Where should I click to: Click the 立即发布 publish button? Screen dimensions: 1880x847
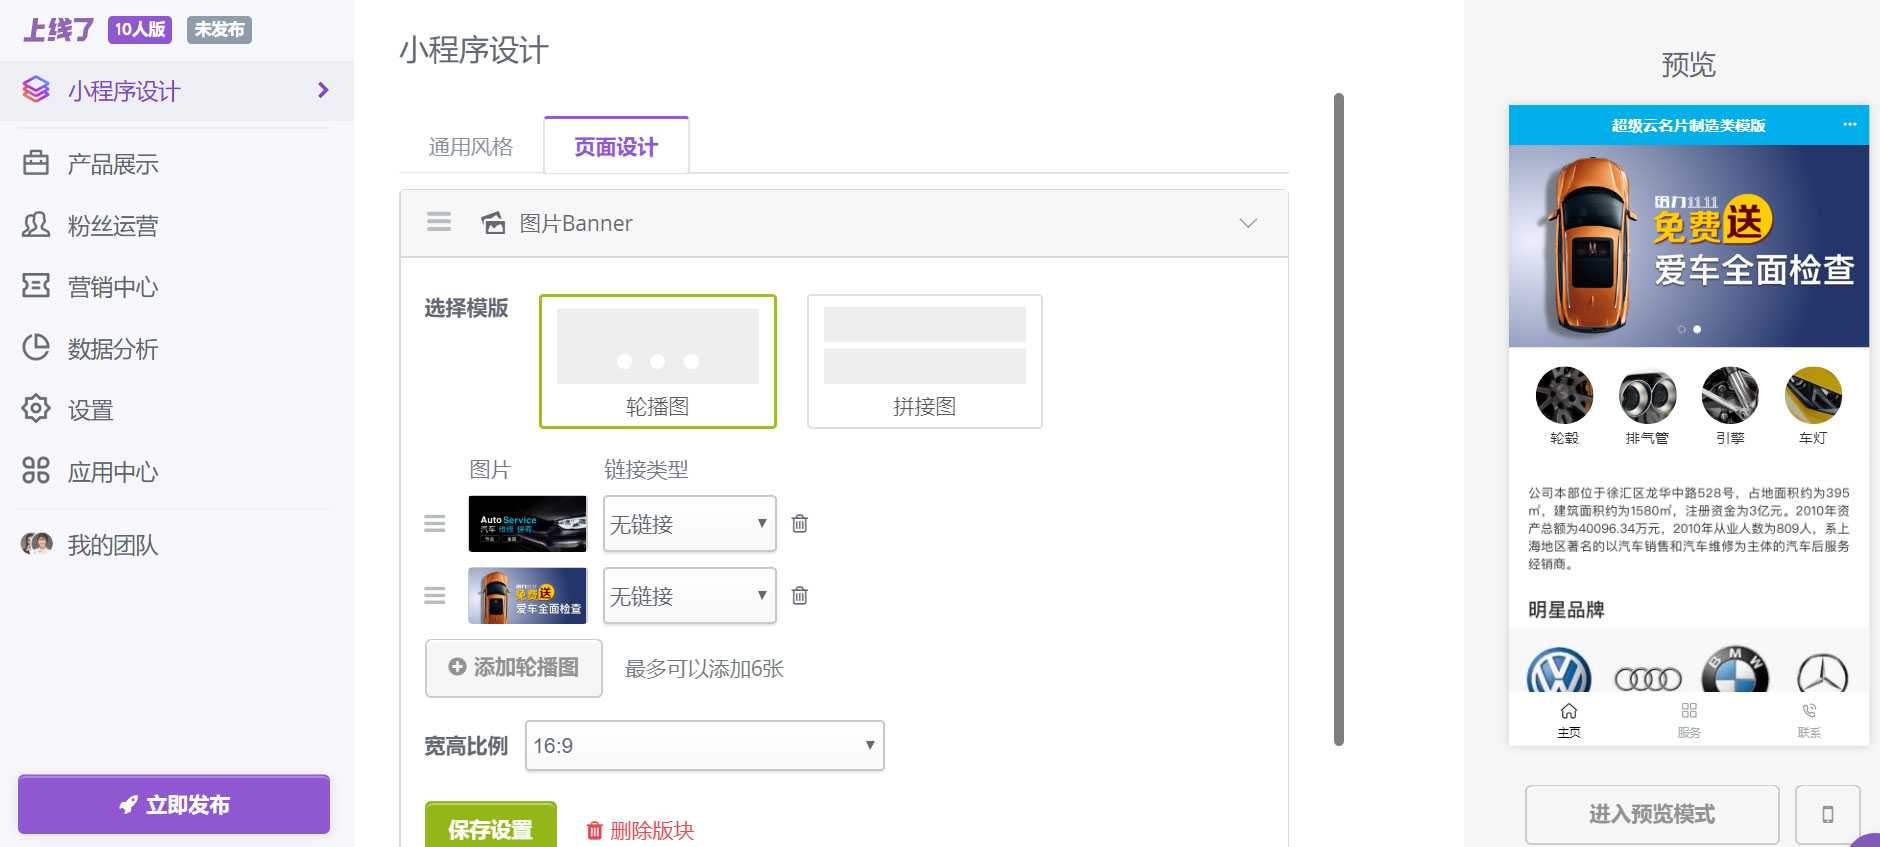174,804
